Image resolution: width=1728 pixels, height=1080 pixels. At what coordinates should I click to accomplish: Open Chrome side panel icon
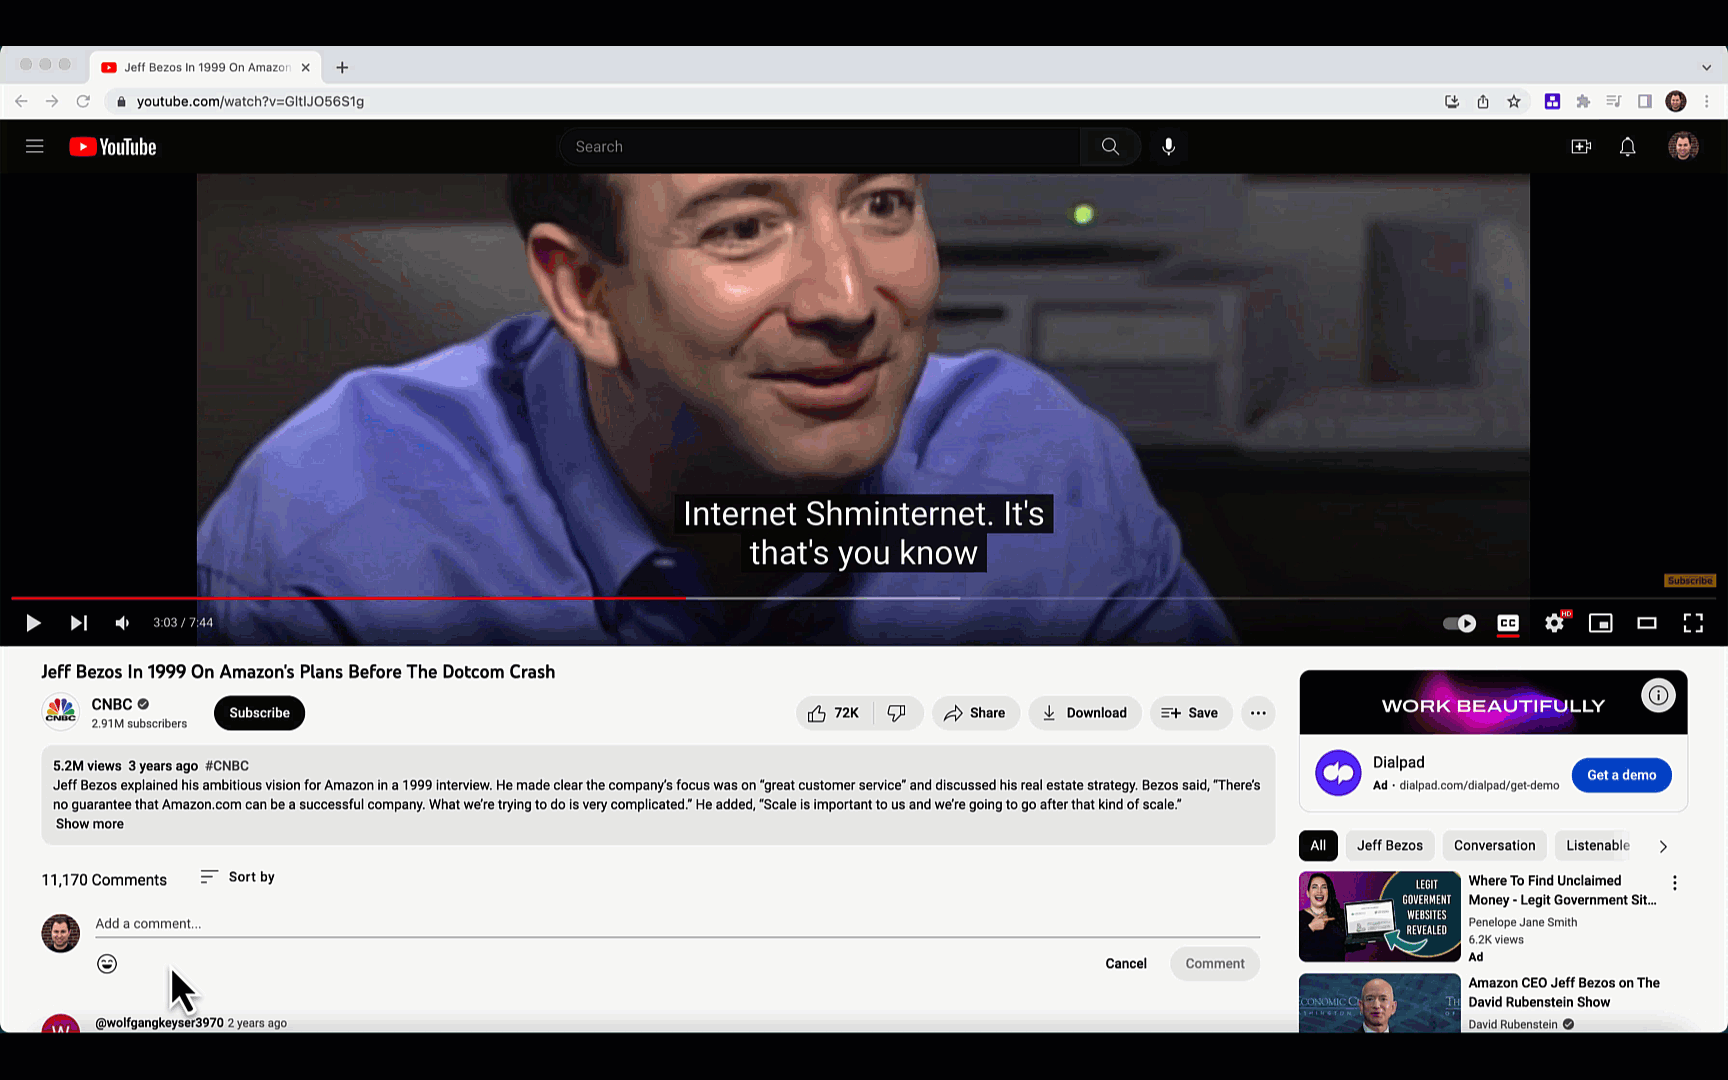coord(1645,101)
